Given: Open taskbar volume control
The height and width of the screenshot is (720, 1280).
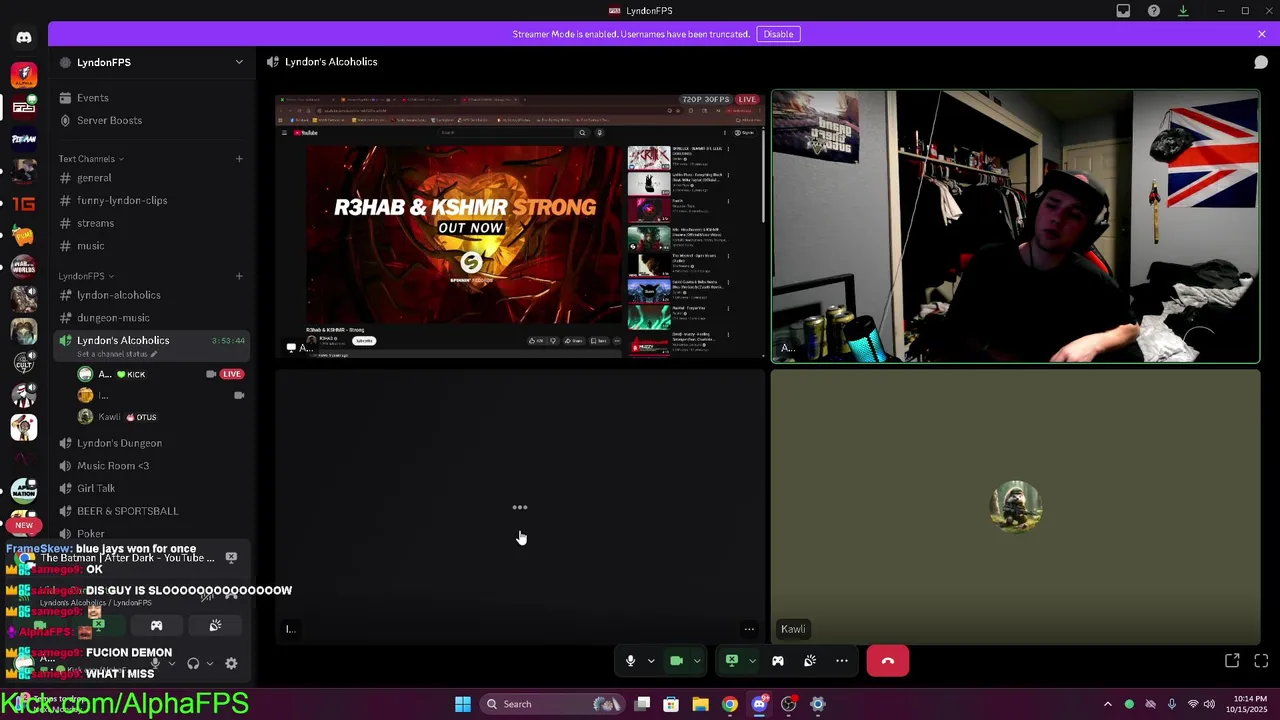Looking at the screenshot, I should 1210,704.
